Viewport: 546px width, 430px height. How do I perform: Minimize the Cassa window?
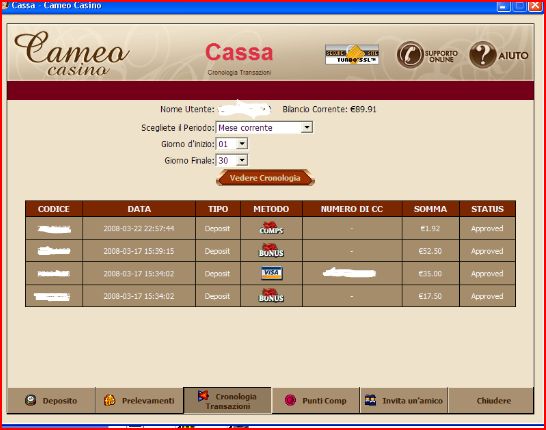504,6
